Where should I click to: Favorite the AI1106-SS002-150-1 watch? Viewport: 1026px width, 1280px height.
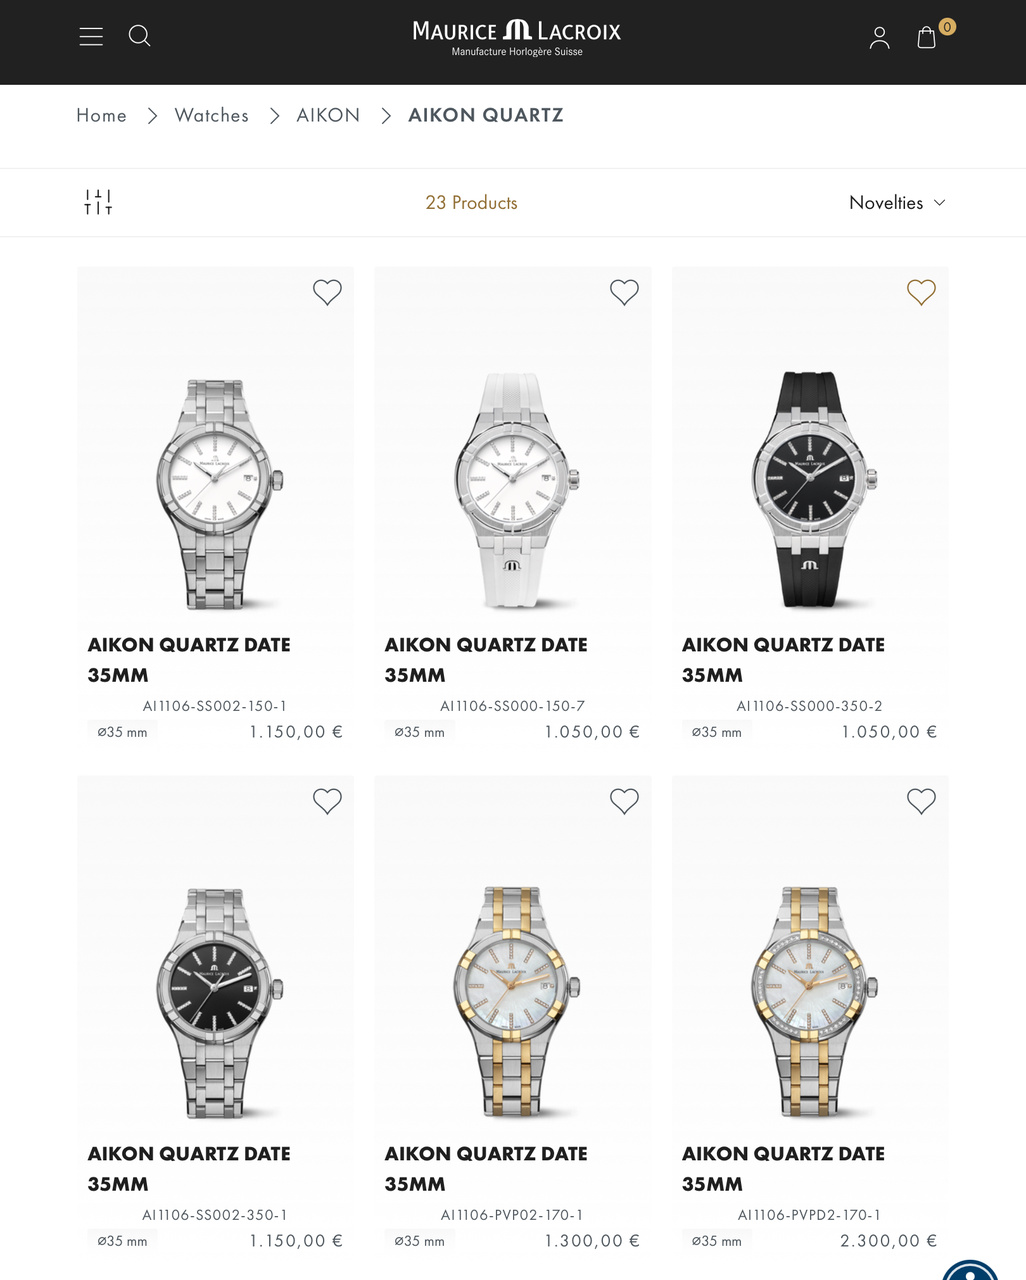[x=327, y=292]
